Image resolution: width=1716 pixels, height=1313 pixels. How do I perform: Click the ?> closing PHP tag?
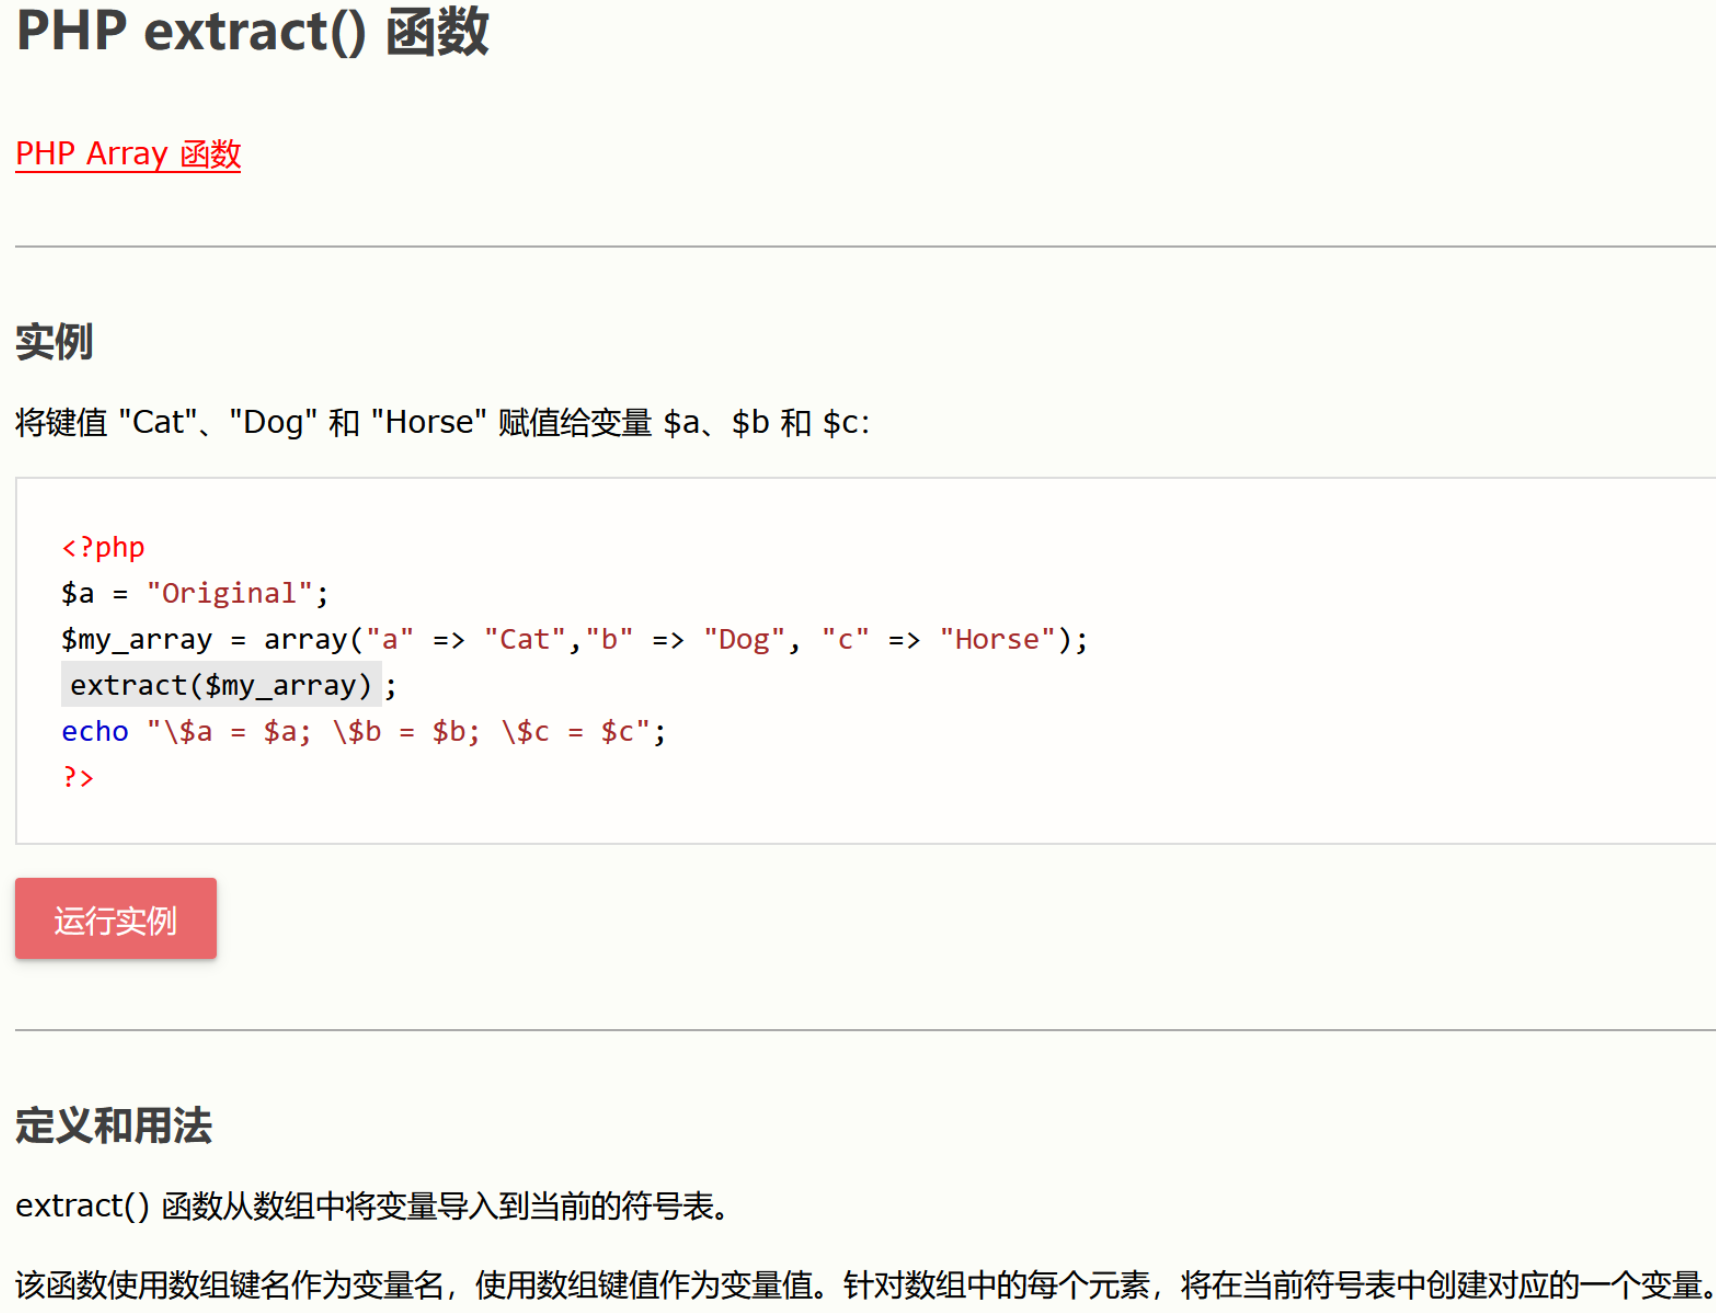[x=78, y=777]
